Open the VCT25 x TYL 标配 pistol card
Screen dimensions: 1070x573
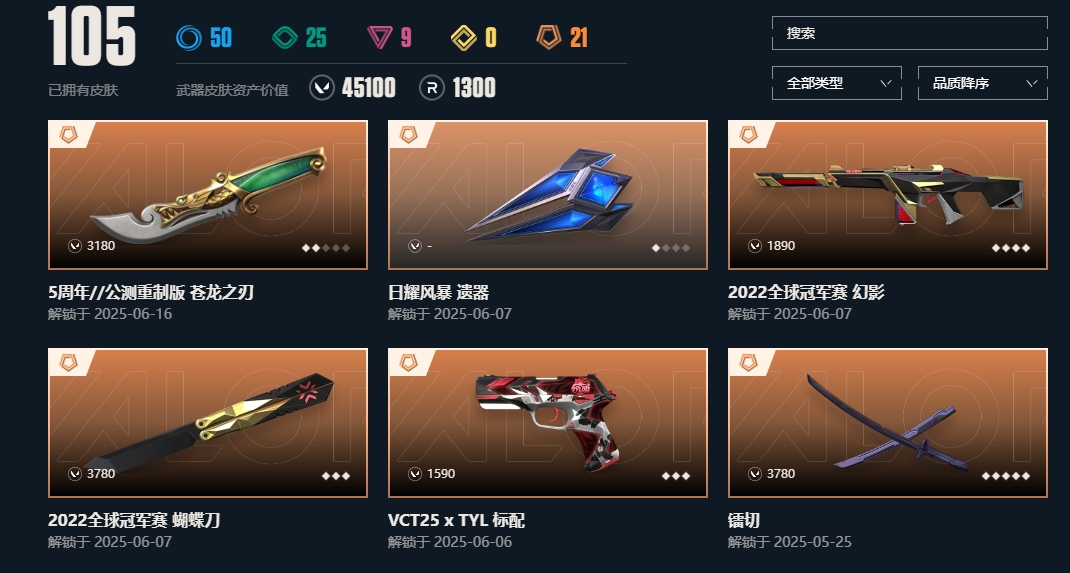(548, 423)
